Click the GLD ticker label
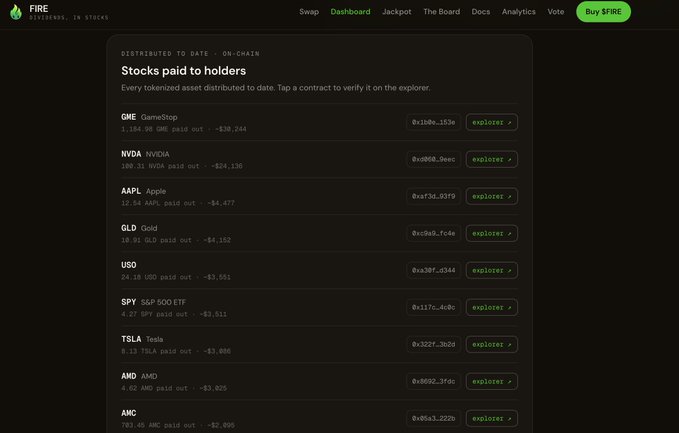The image size is (679, 433). 129,228
